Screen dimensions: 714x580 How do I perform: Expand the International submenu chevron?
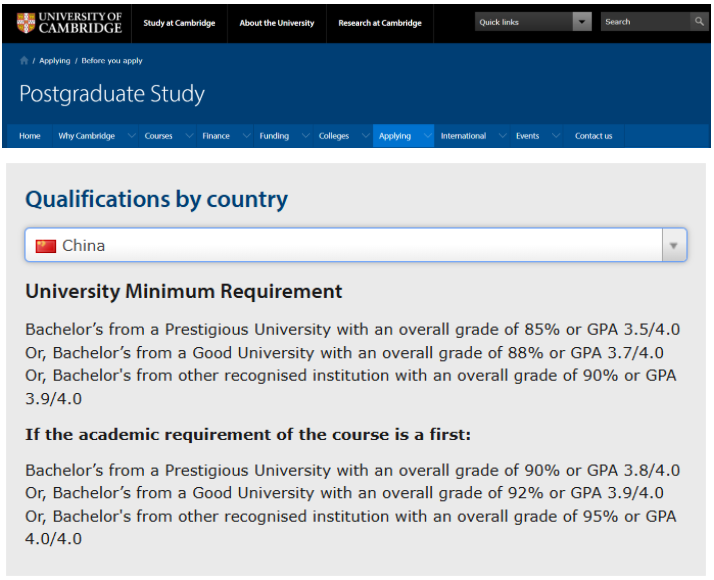click(503, 136)
